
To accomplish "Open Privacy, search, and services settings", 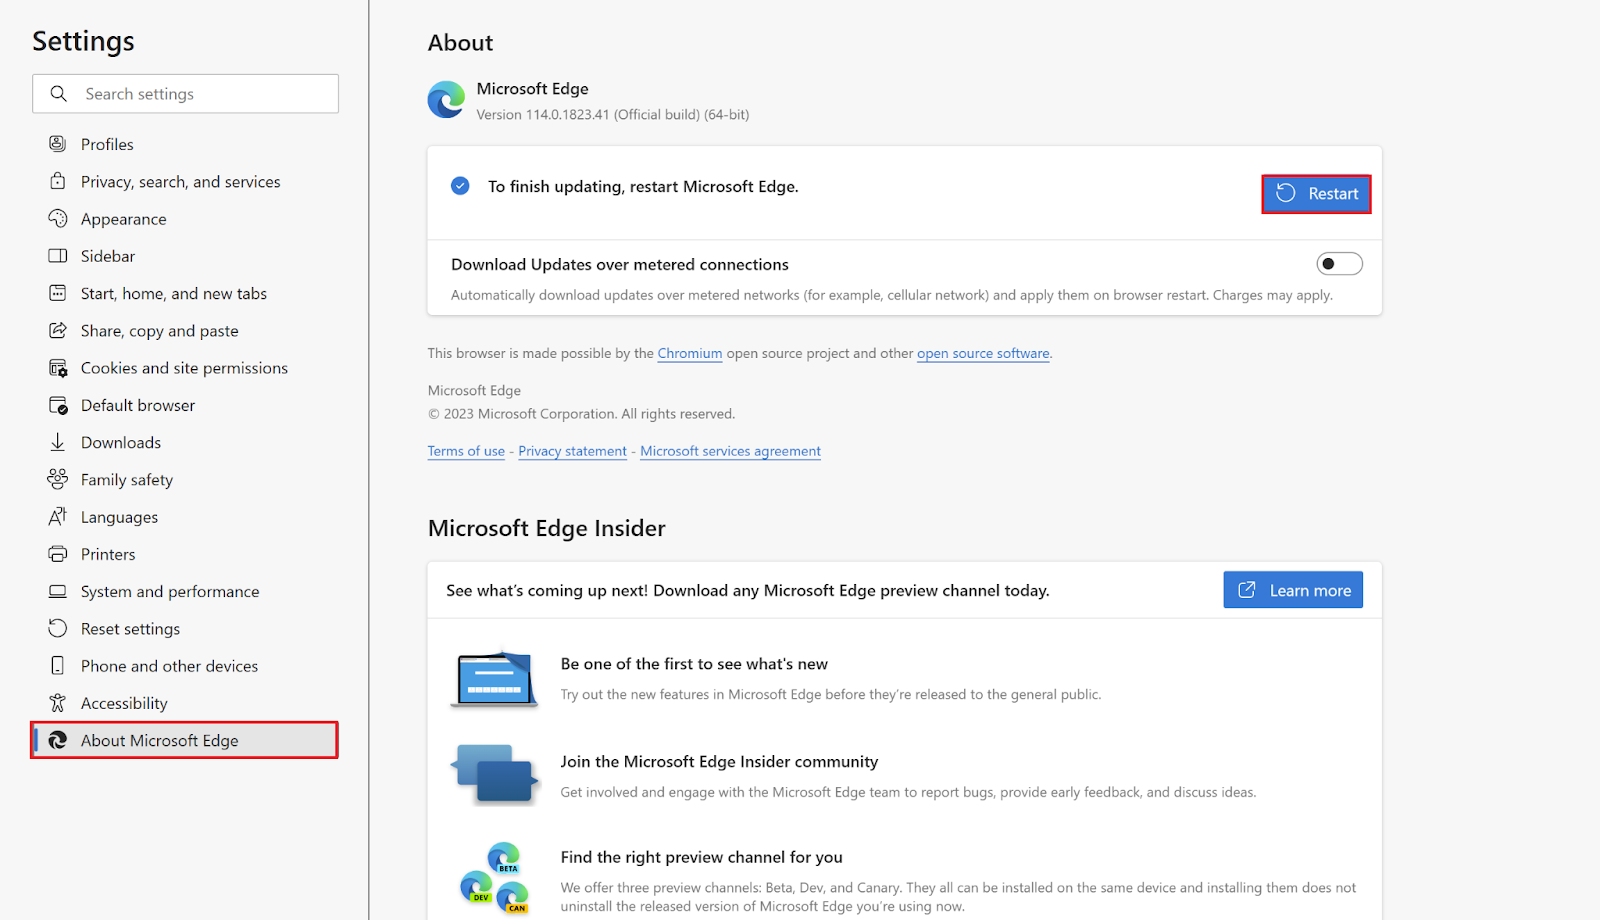I will 180,182.
